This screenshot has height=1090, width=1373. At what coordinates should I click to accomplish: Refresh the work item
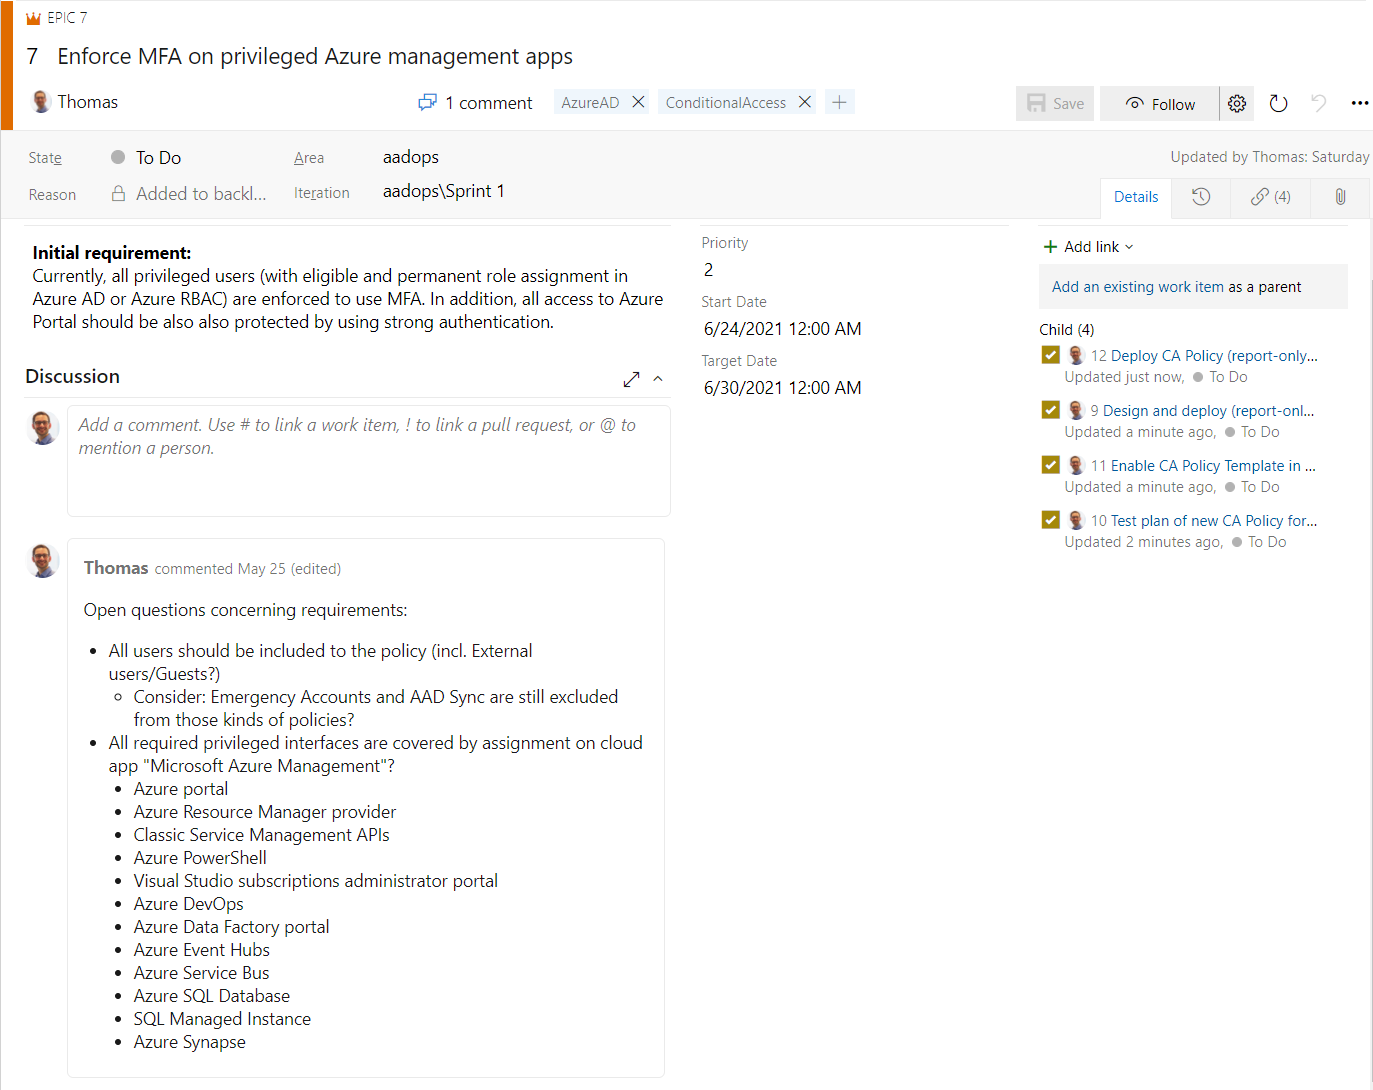[x=1278, y=104]
